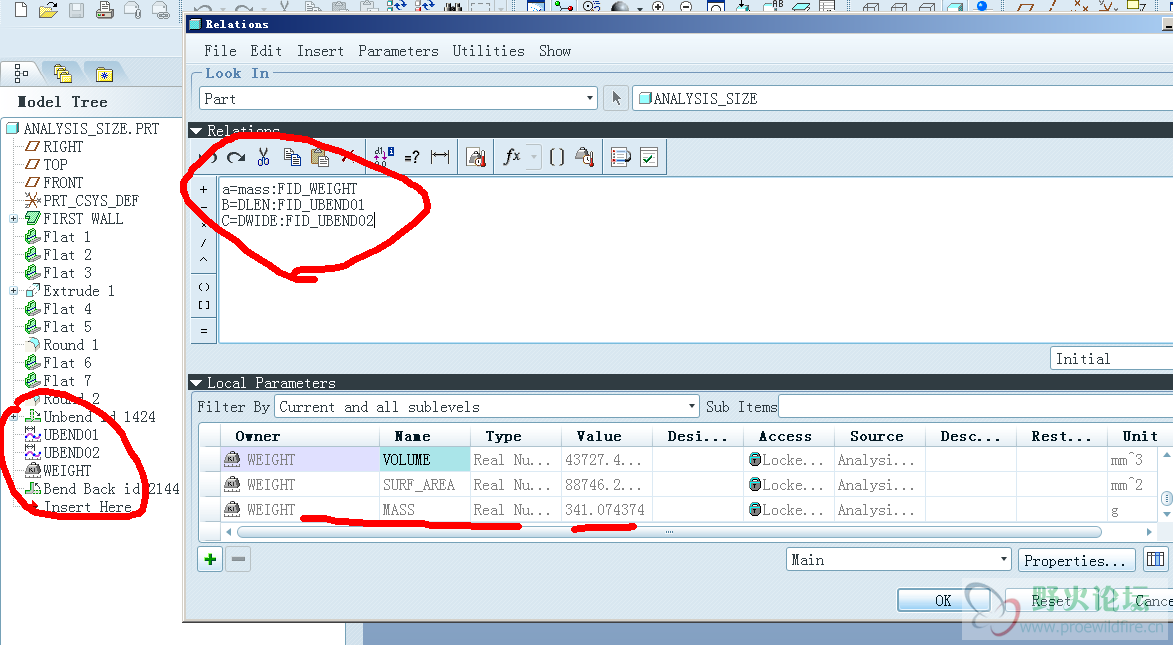Insert parentheses into relations

[x=204, y=287]
